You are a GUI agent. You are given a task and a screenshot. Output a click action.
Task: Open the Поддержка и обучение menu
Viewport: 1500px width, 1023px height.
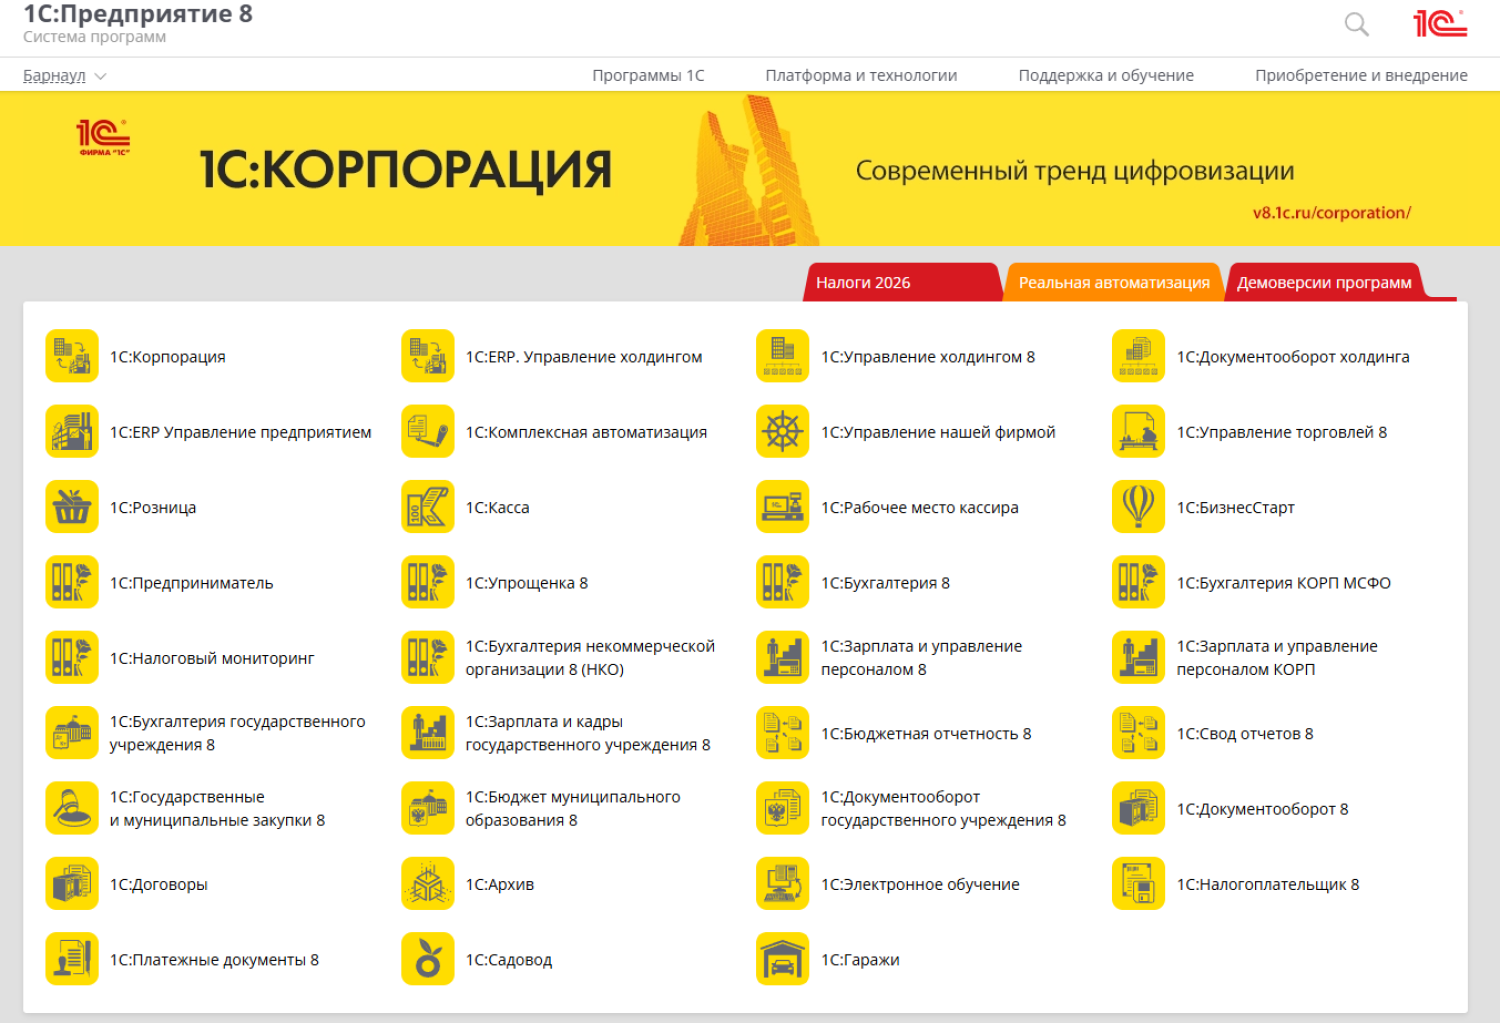click(x=1105, y=76)
